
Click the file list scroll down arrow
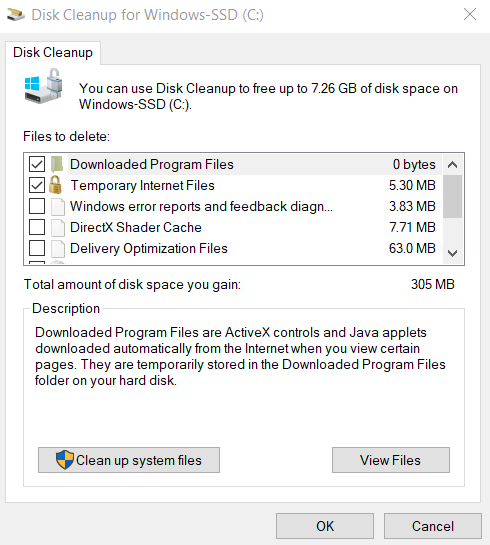coord(452,253)
